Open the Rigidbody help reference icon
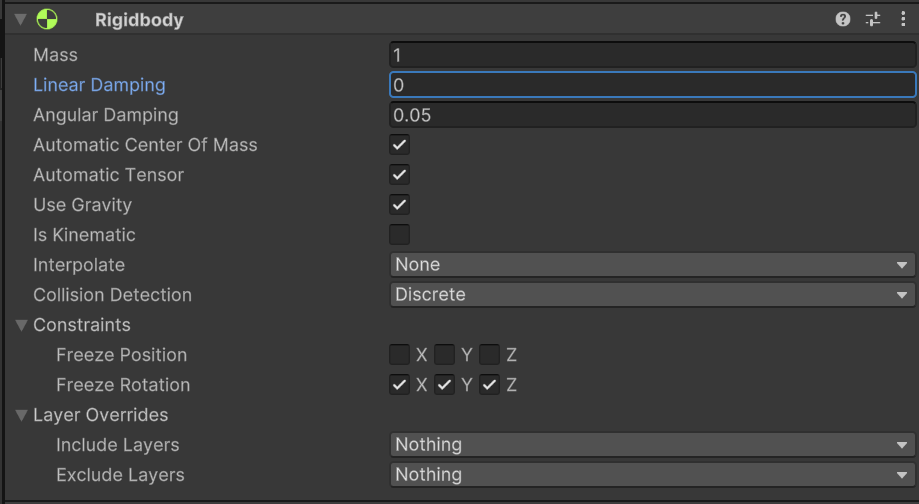 point(843,19)
